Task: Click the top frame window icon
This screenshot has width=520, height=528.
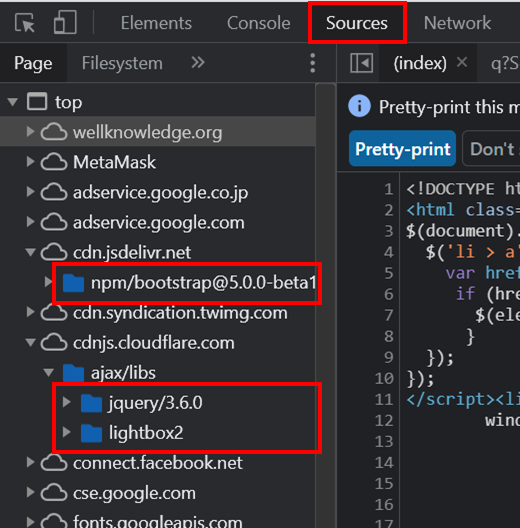Action: (x=37, y=101)
